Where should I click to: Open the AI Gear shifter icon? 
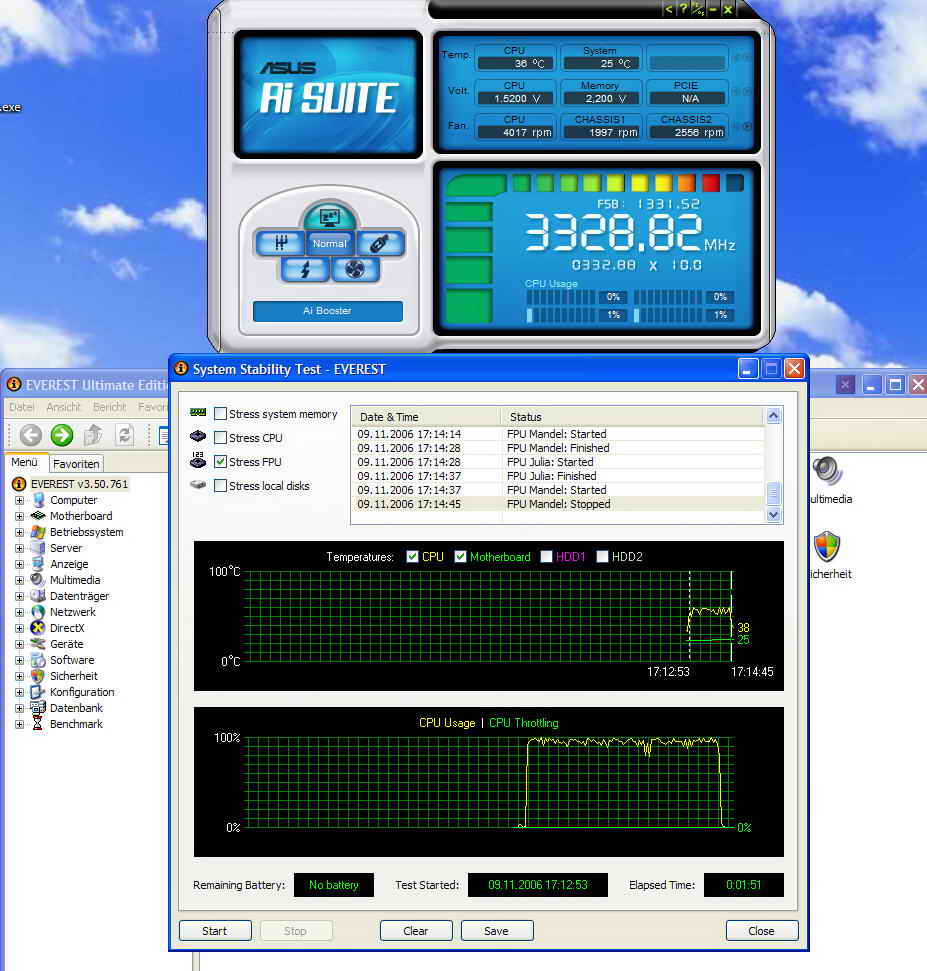coord(281,243)
